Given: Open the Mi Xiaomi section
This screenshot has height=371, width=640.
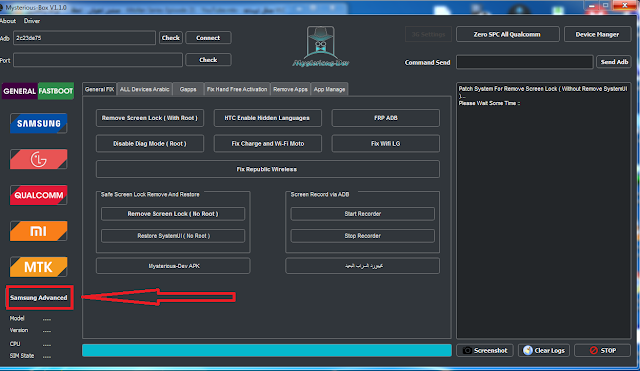Looking at the screenshot, I should (38, 231).
